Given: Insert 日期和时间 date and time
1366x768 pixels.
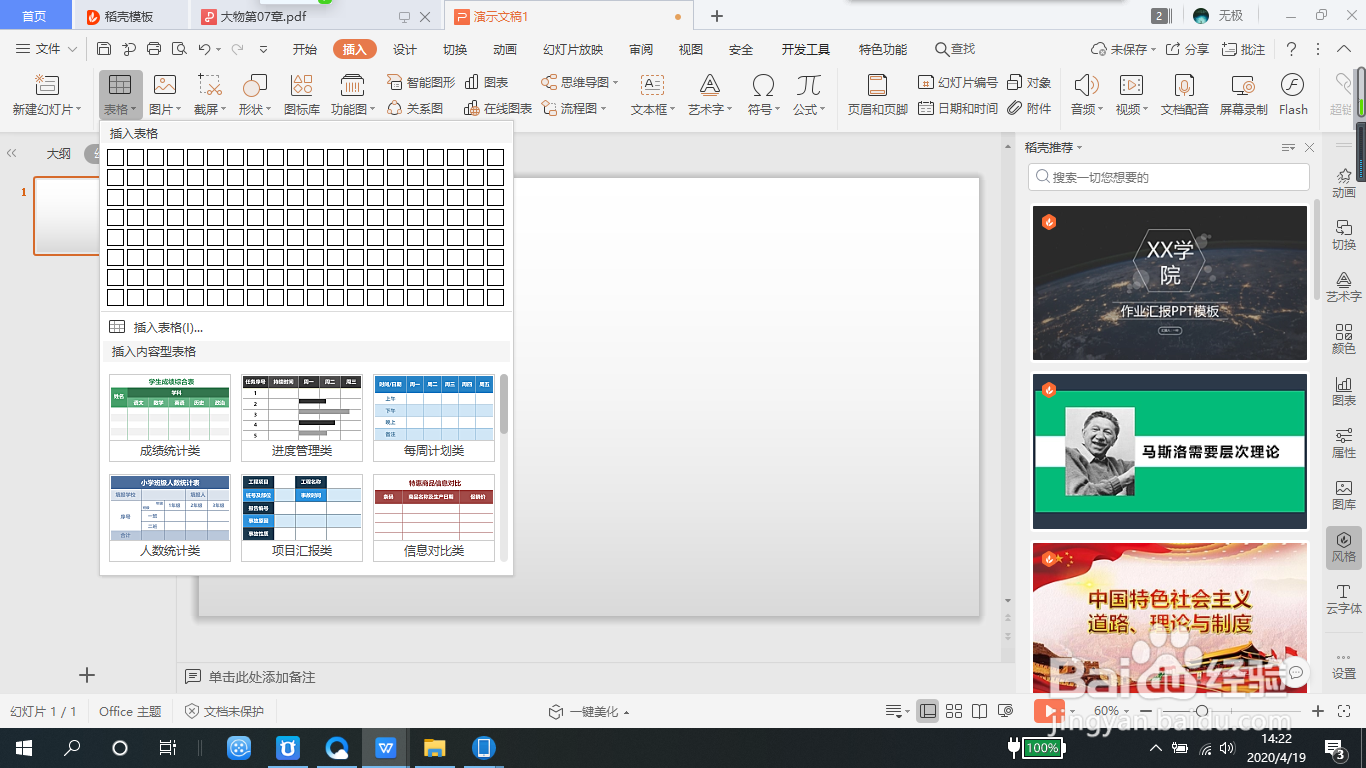Looking at the screenshot, I should (x=958, y=108).
